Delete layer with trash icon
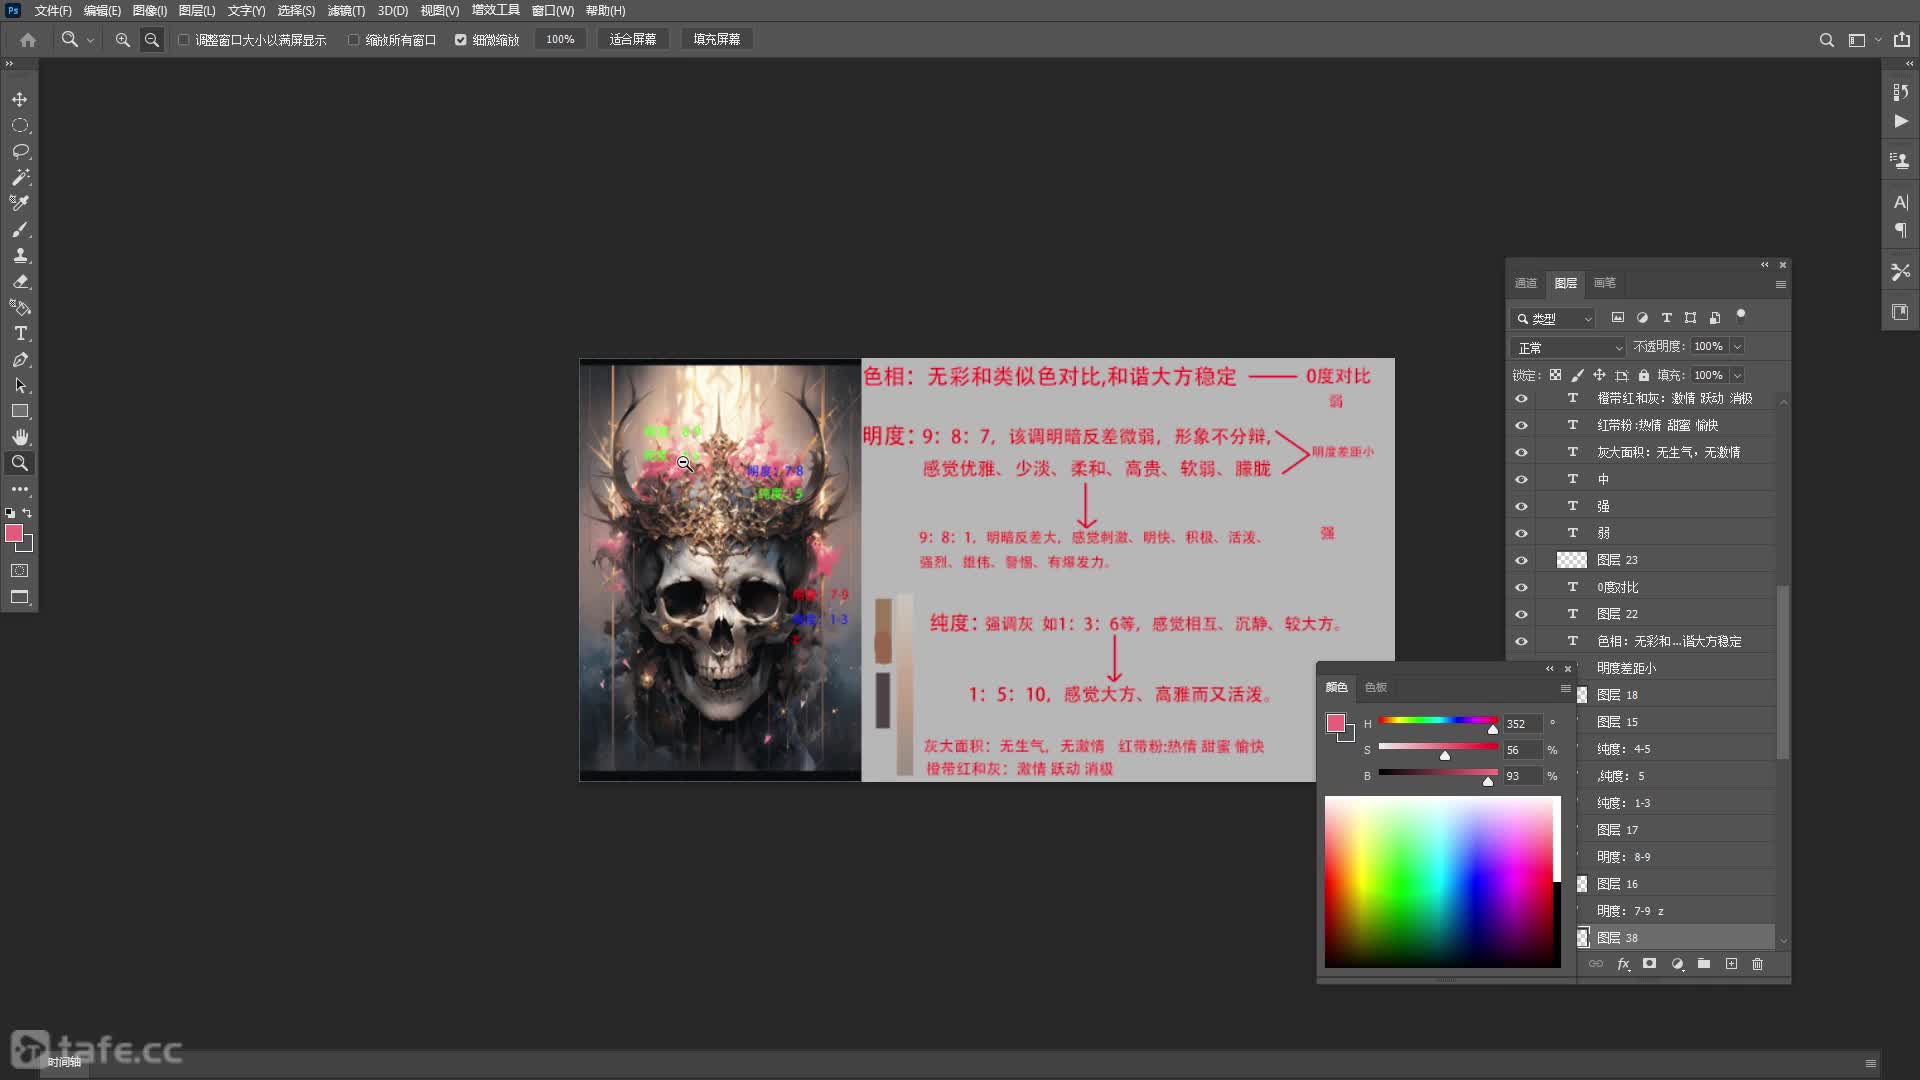This screenshot has width=1920, height=1080. pos(1758,964)
